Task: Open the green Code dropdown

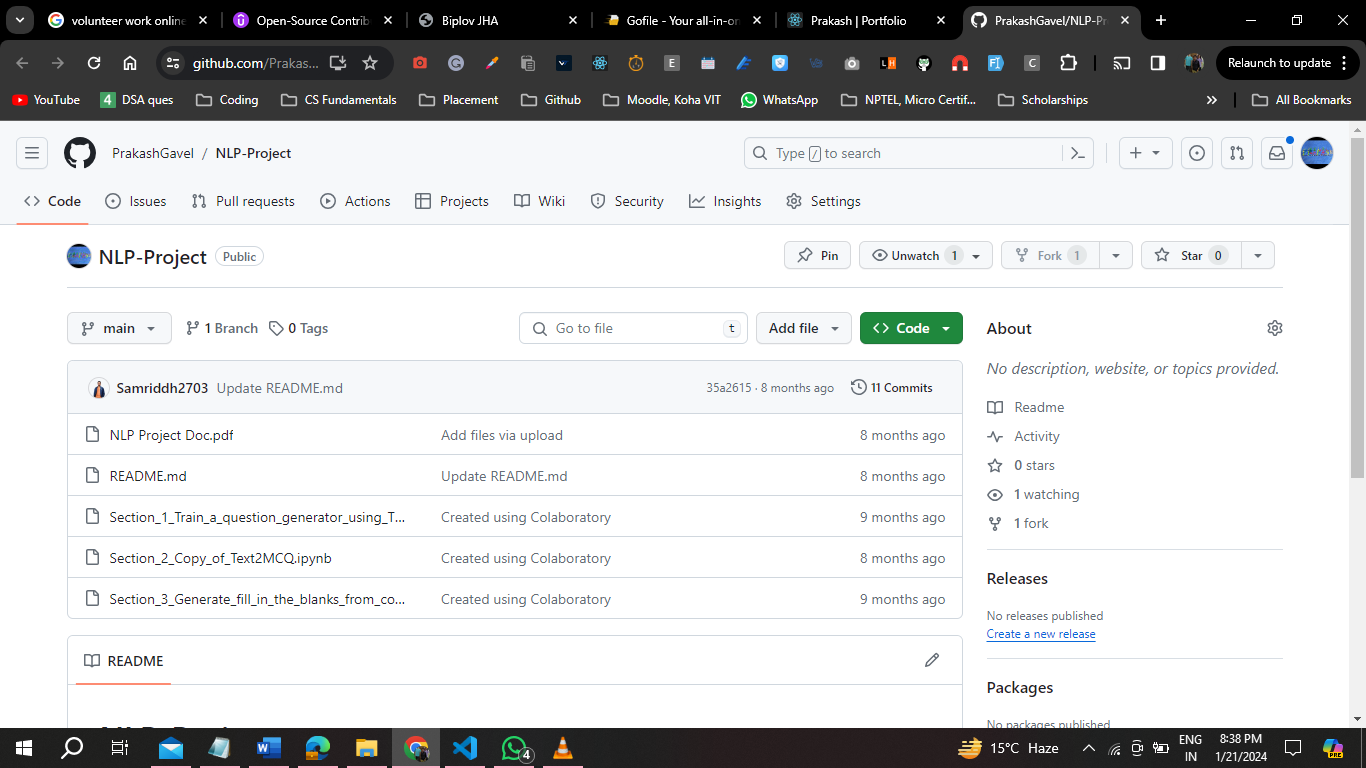Action: [x=911, y=328]
